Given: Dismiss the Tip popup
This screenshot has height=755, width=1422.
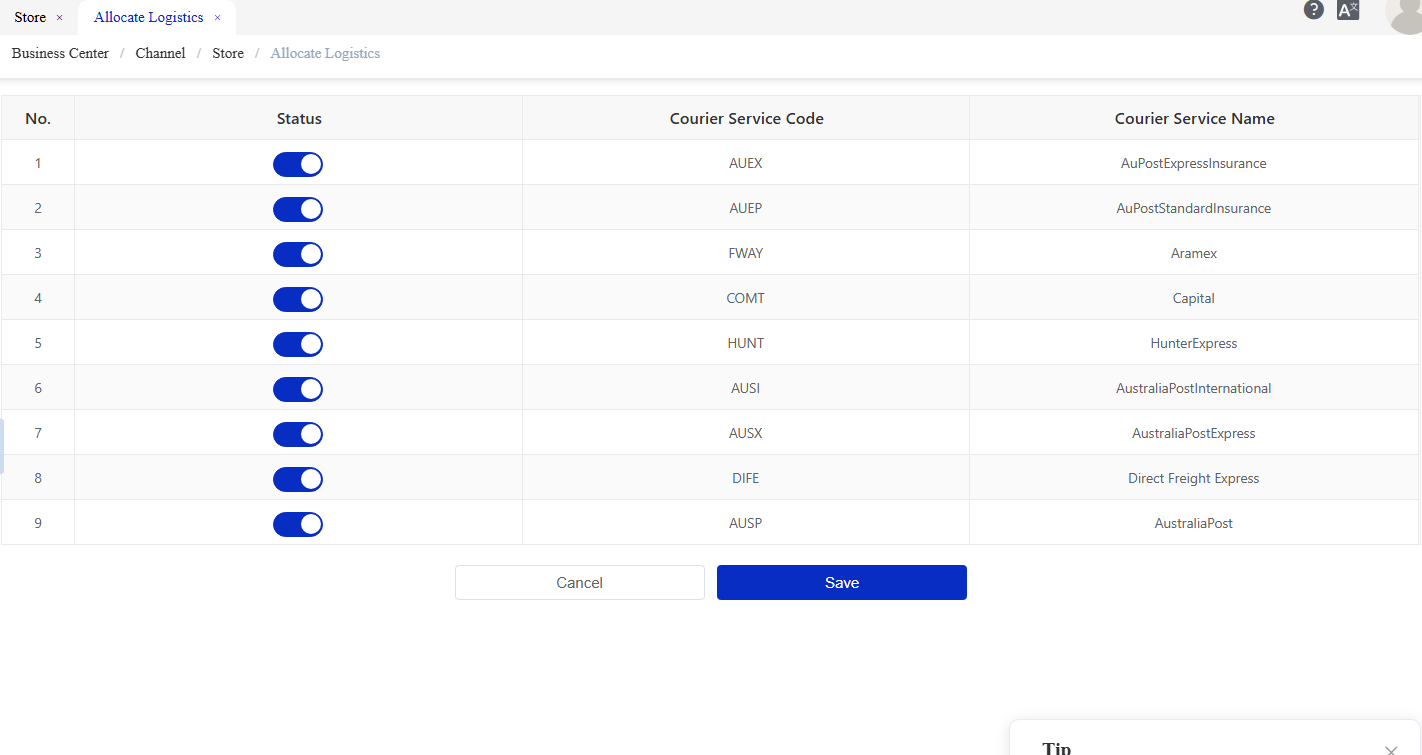Looking at the screenshot, I should [1391, 750].
